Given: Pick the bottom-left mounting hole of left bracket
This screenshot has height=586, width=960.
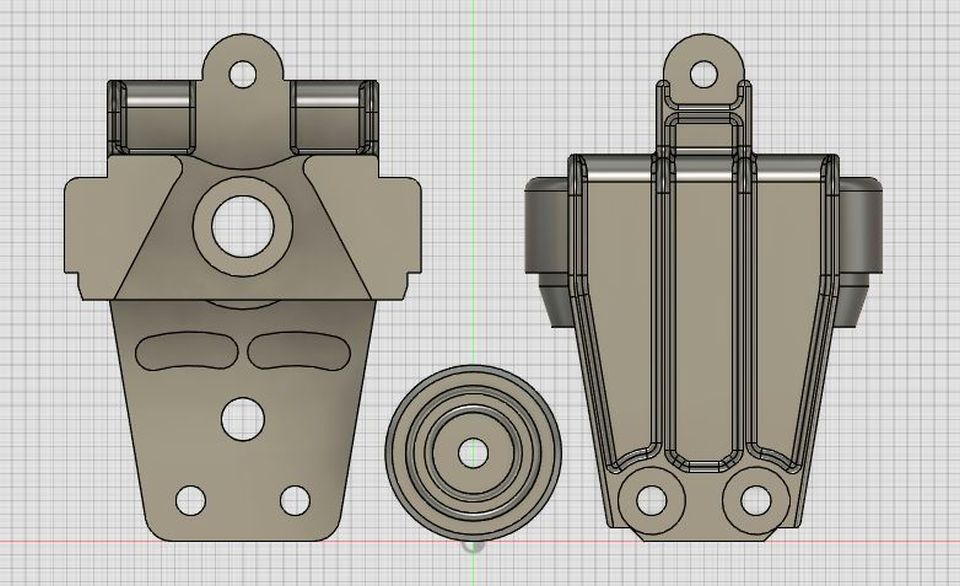Looking at the screenshot, I should pyautogui.click(x=189, y=497).
